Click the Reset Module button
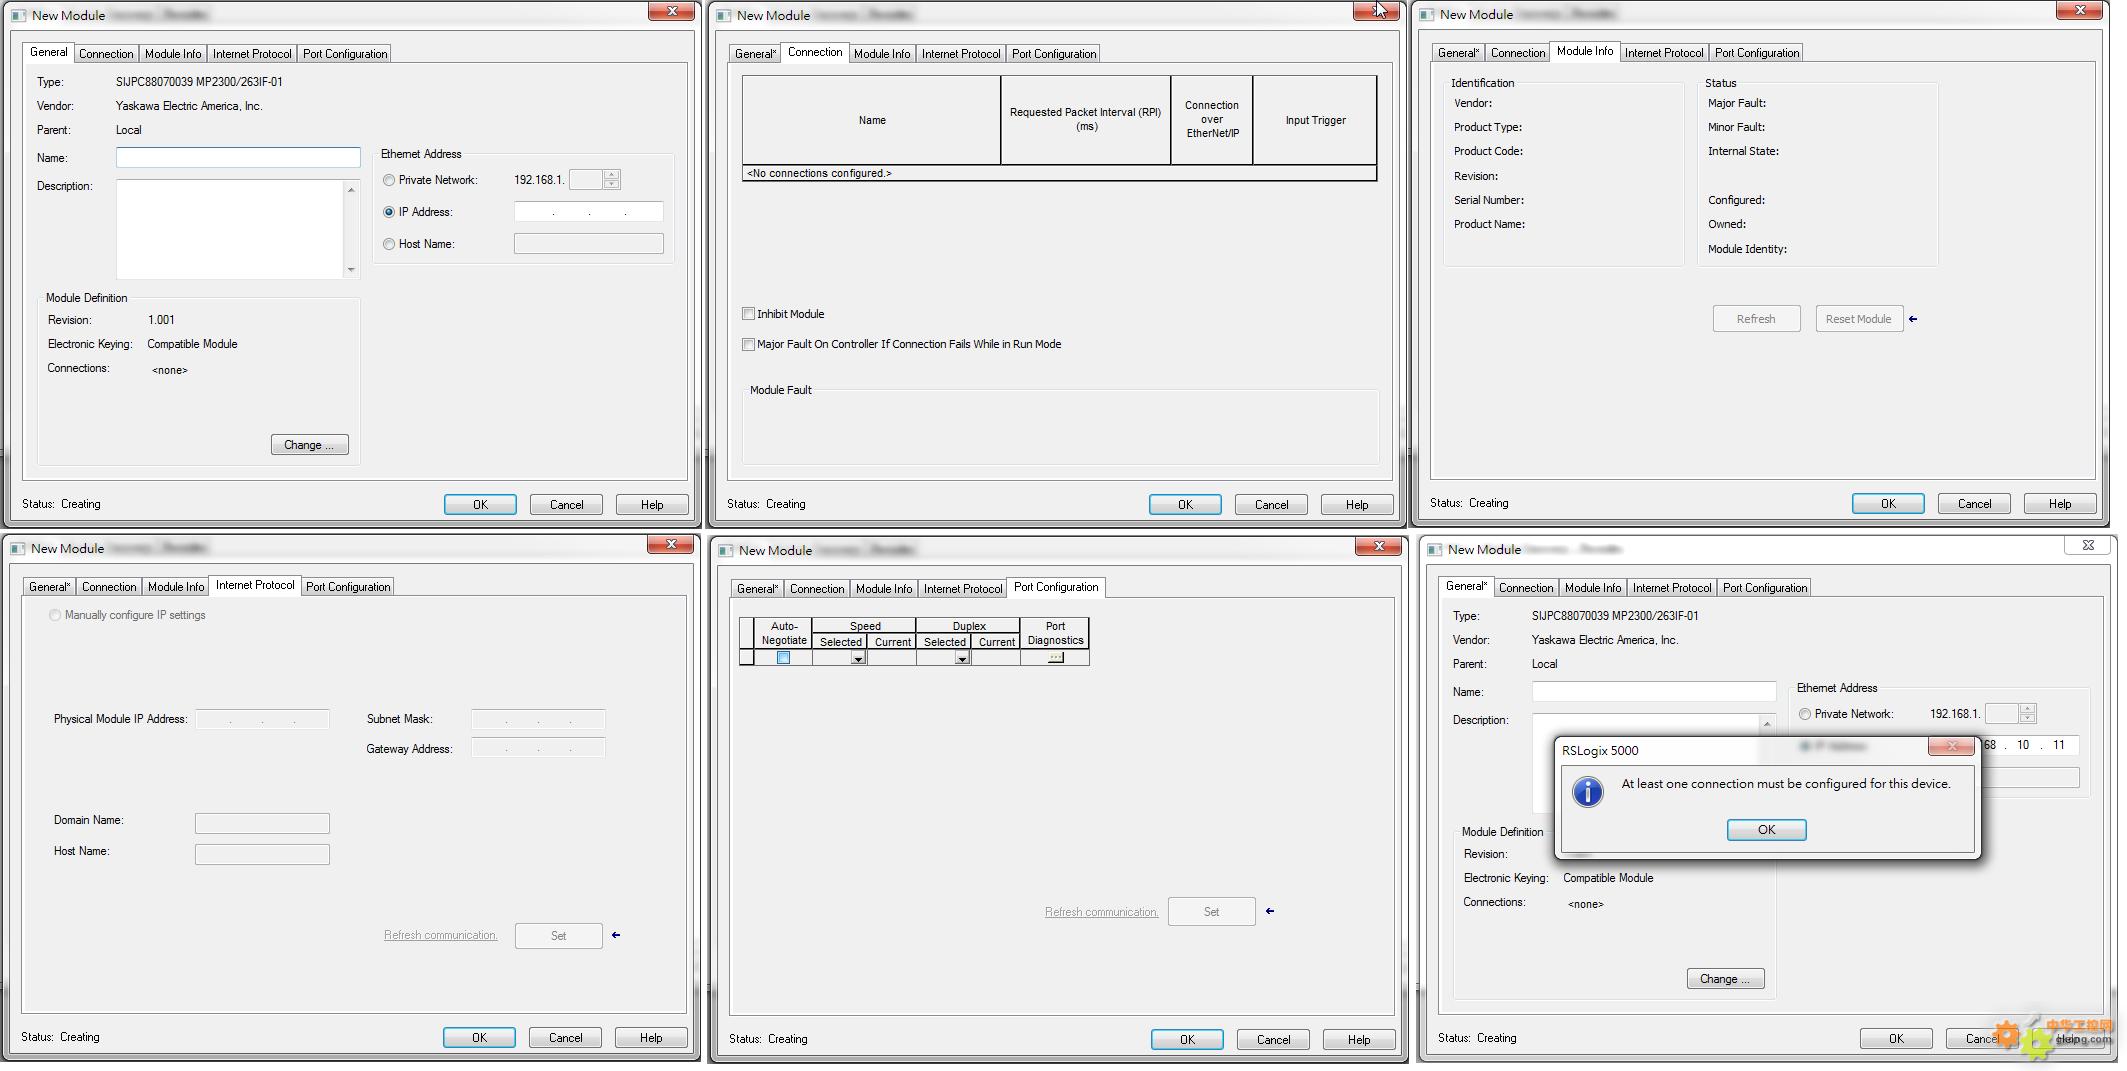Image resolution: width=2127 pixels, height=1071 pixels. click(x=1859, y=319)
